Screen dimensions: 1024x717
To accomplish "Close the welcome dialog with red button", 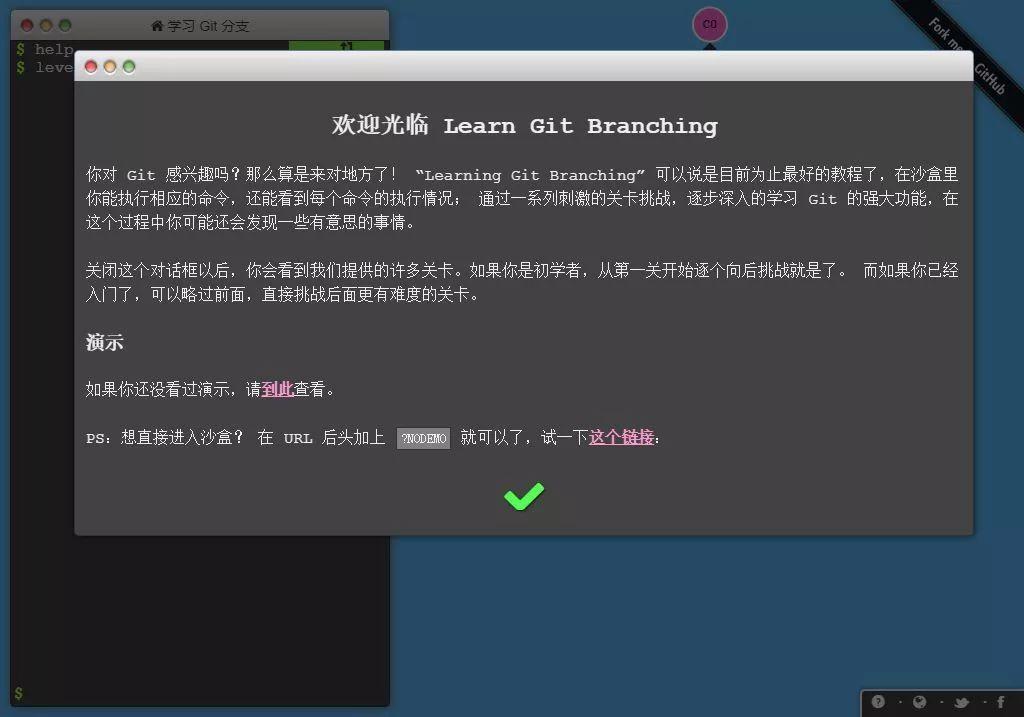I will click(91, 67).
